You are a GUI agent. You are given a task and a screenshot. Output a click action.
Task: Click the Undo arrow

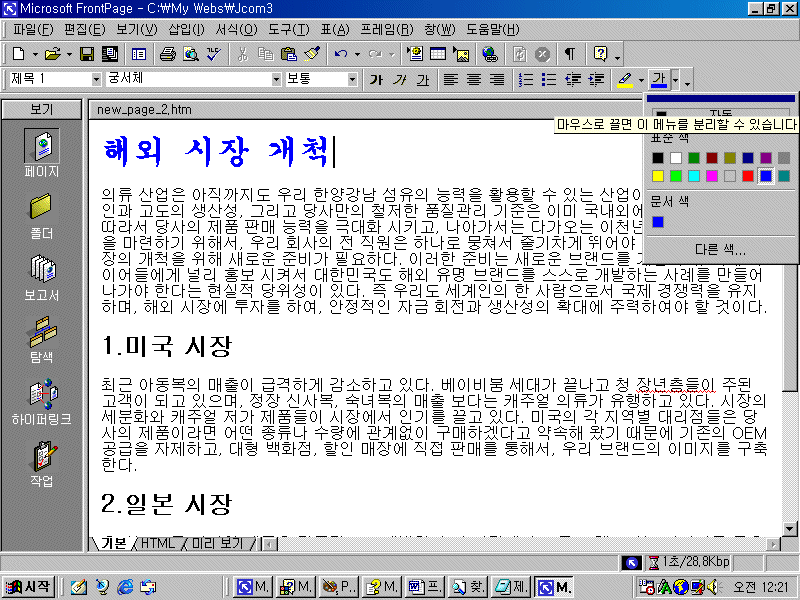click(x=341, y=54)
